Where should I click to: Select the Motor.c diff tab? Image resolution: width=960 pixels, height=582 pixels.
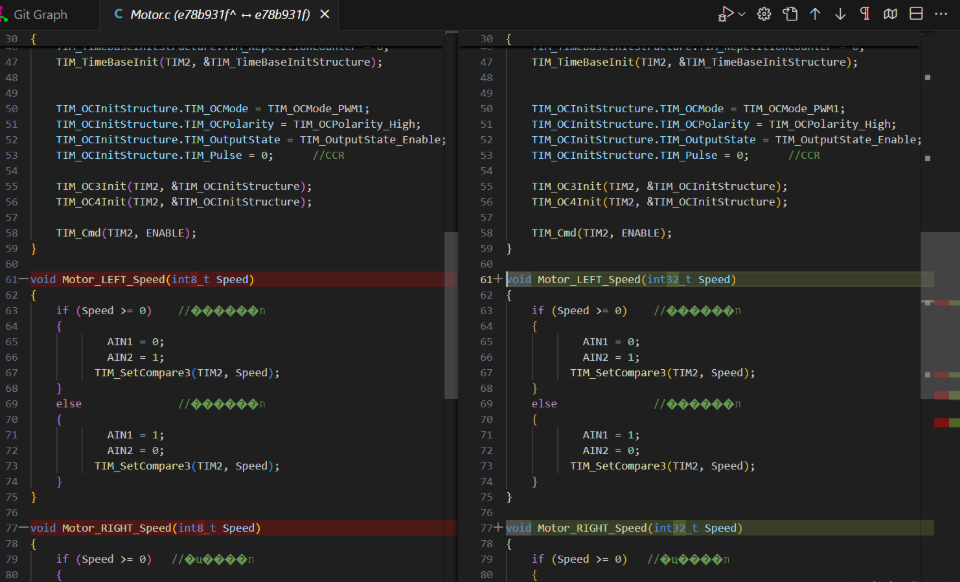(220, 15)
